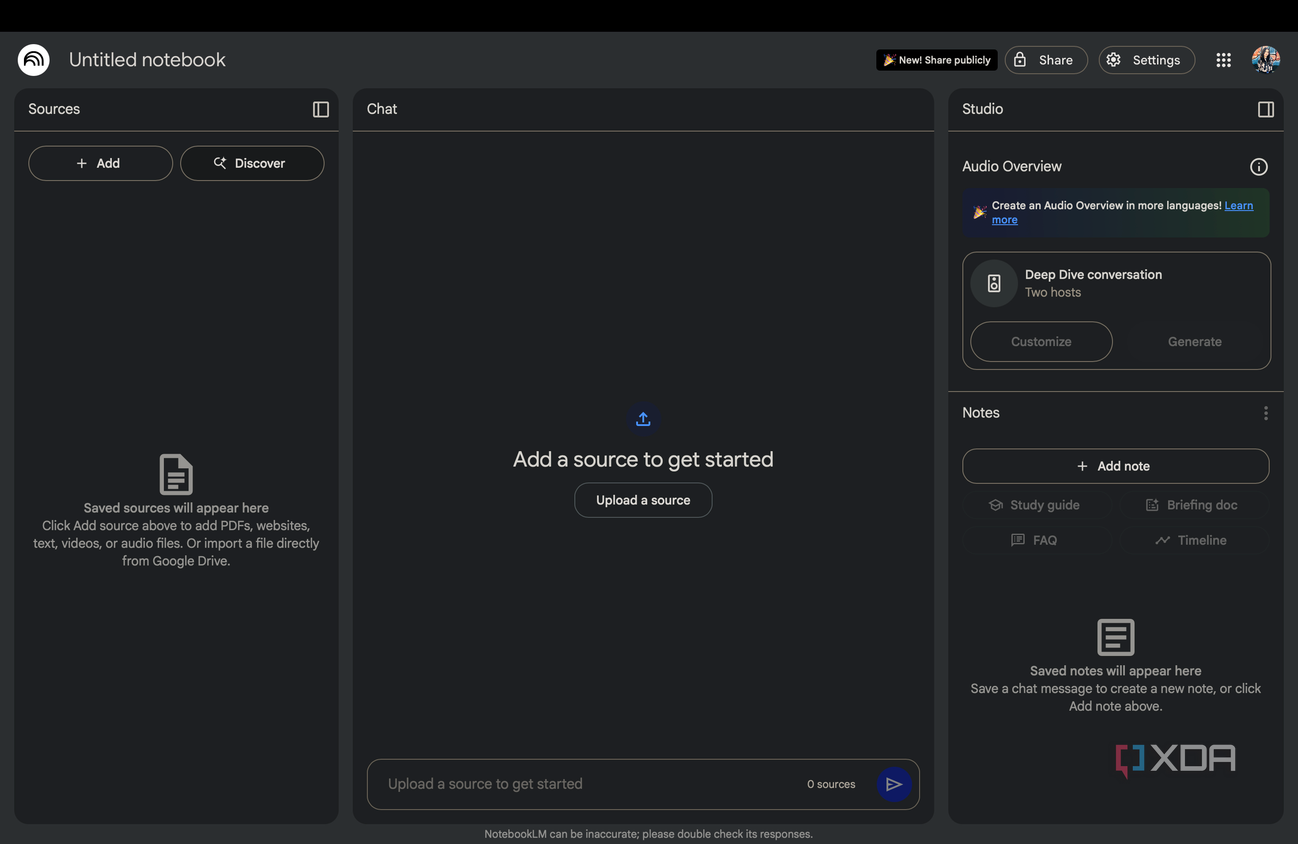Image resolution: width=1298 pixels, height=844 pixels.
Task: Open the Share dialog
Action: coord(1046,60)
